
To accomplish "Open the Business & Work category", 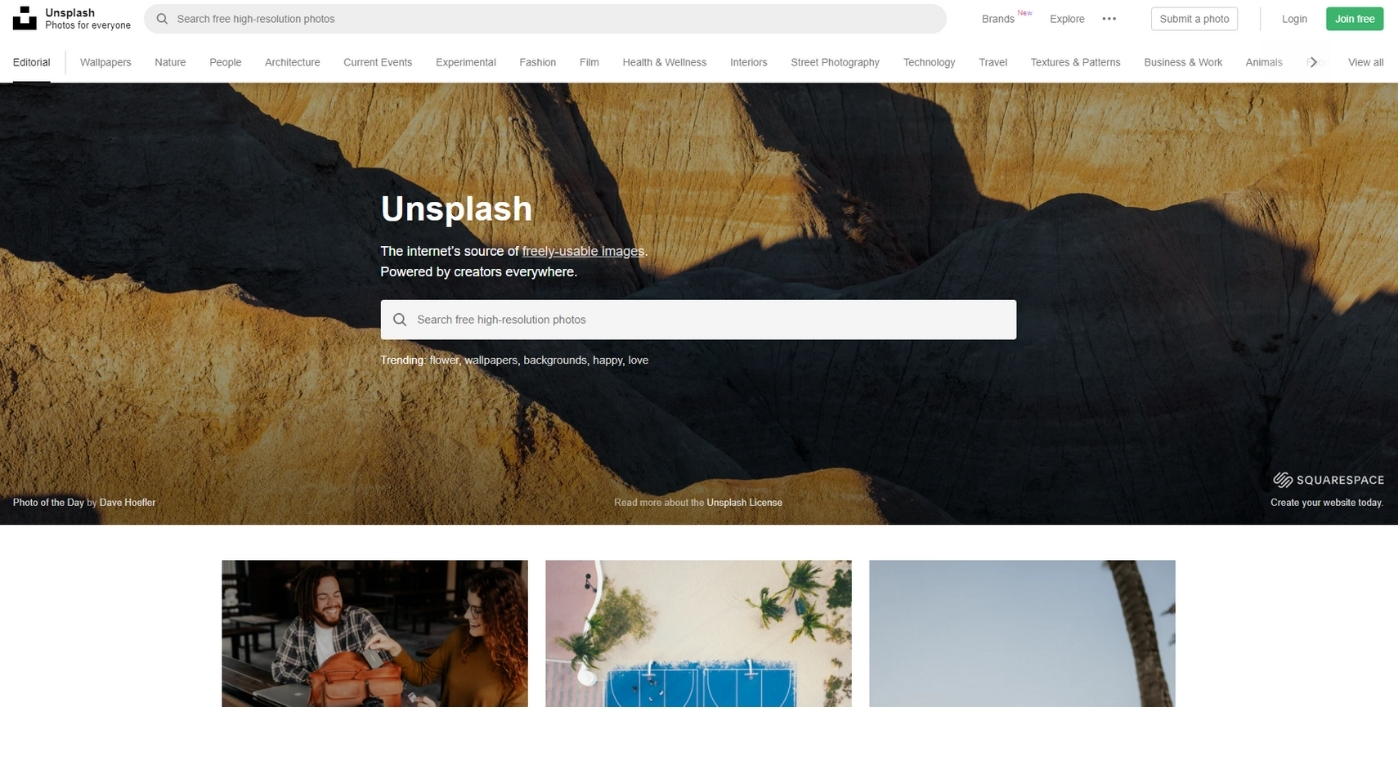I will [x=1183, y=62].
